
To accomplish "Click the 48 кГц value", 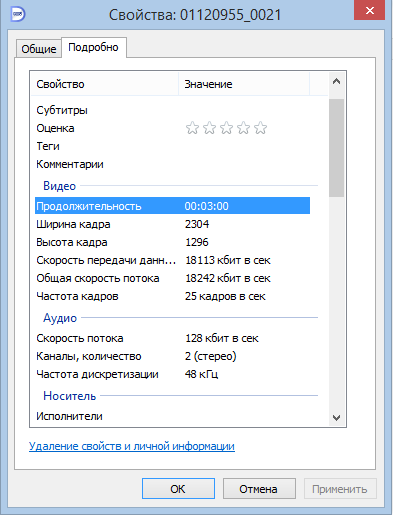I will coord(202,374).
